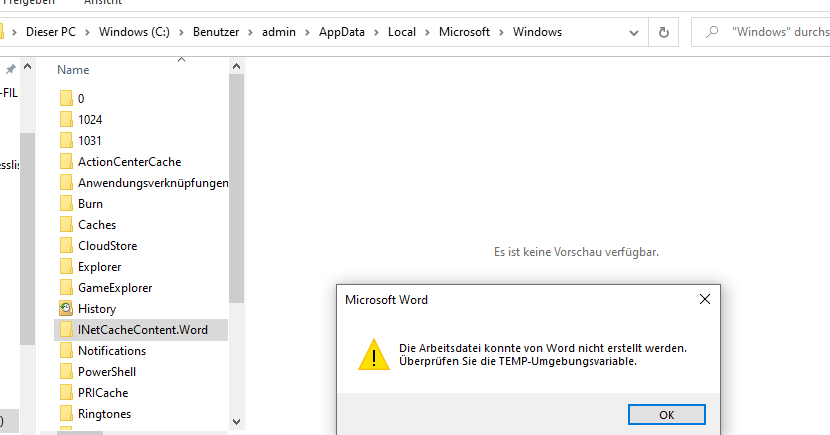Select the Caches folder

pos(97,225)
